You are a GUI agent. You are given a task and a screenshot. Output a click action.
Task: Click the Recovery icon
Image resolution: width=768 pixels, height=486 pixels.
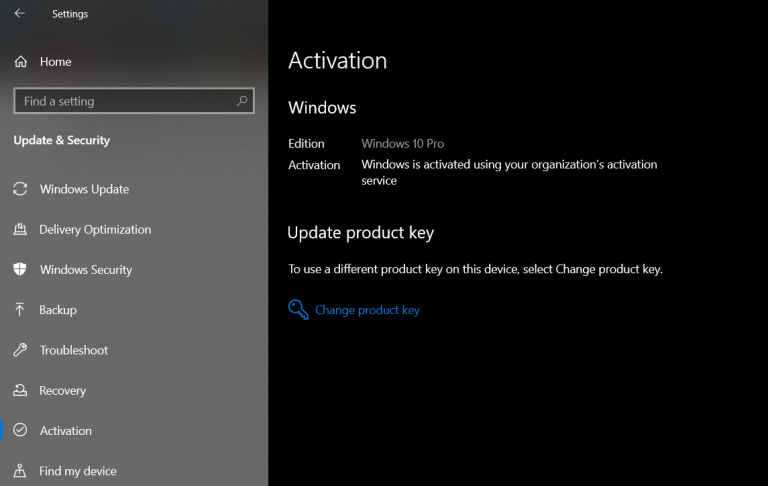coord(20,390)
